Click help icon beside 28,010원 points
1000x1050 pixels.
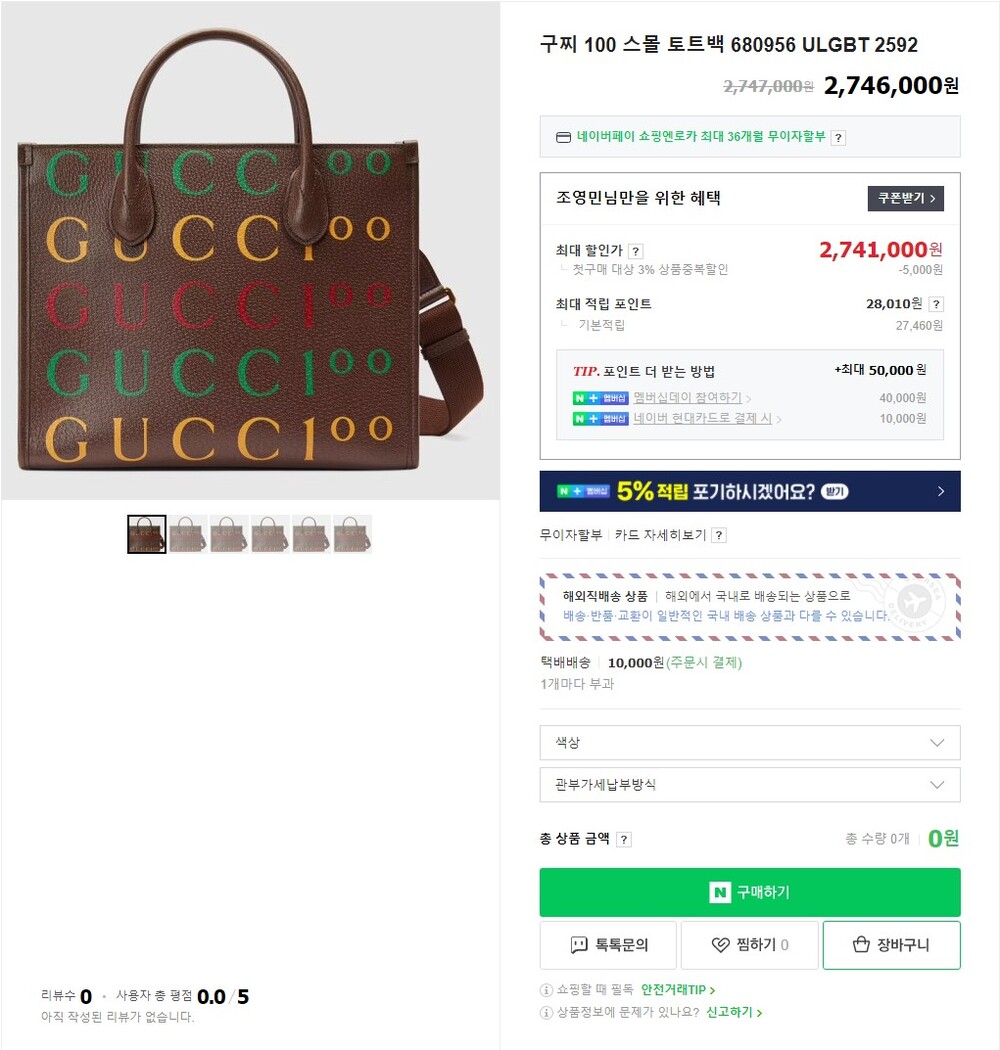click(x=936, y=304)
